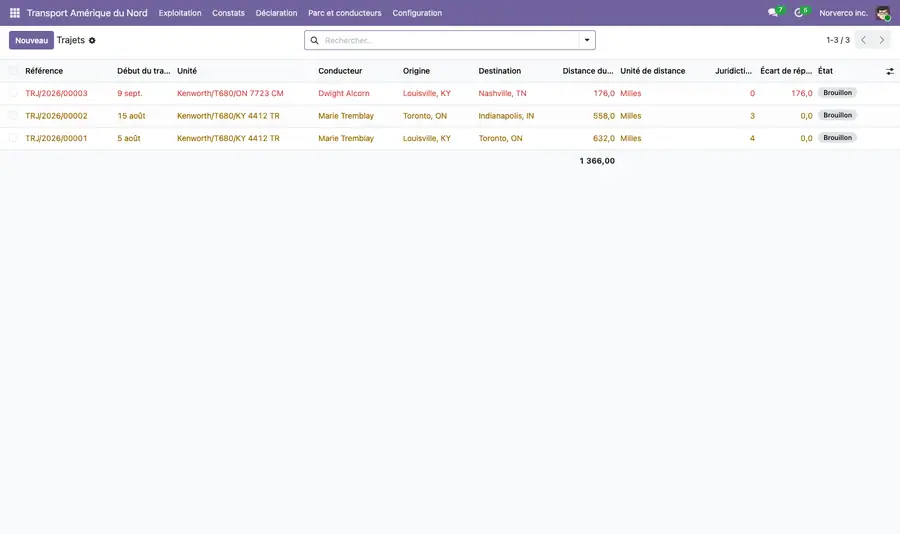This screenshot has height=534, width=900.
Task: Click the Nouveau button
Action: pyautogui.click(x=32, y=40)
